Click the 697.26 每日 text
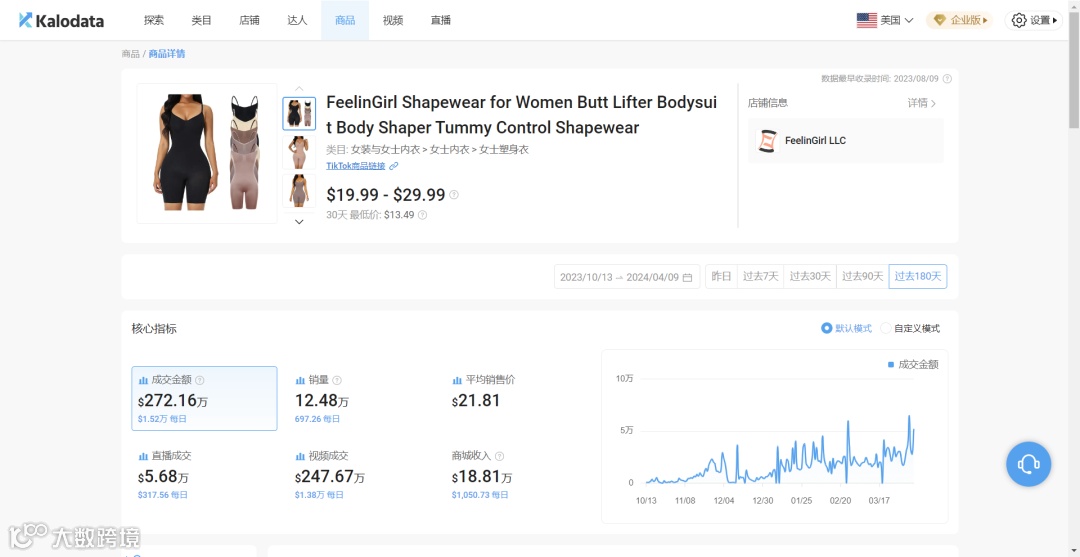1080x557 pixels. pyautogui.click(x=317, y=419)
